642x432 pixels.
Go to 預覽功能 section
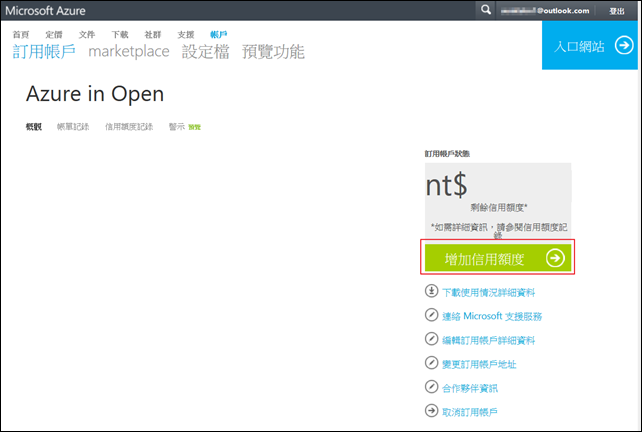(273, 51)
